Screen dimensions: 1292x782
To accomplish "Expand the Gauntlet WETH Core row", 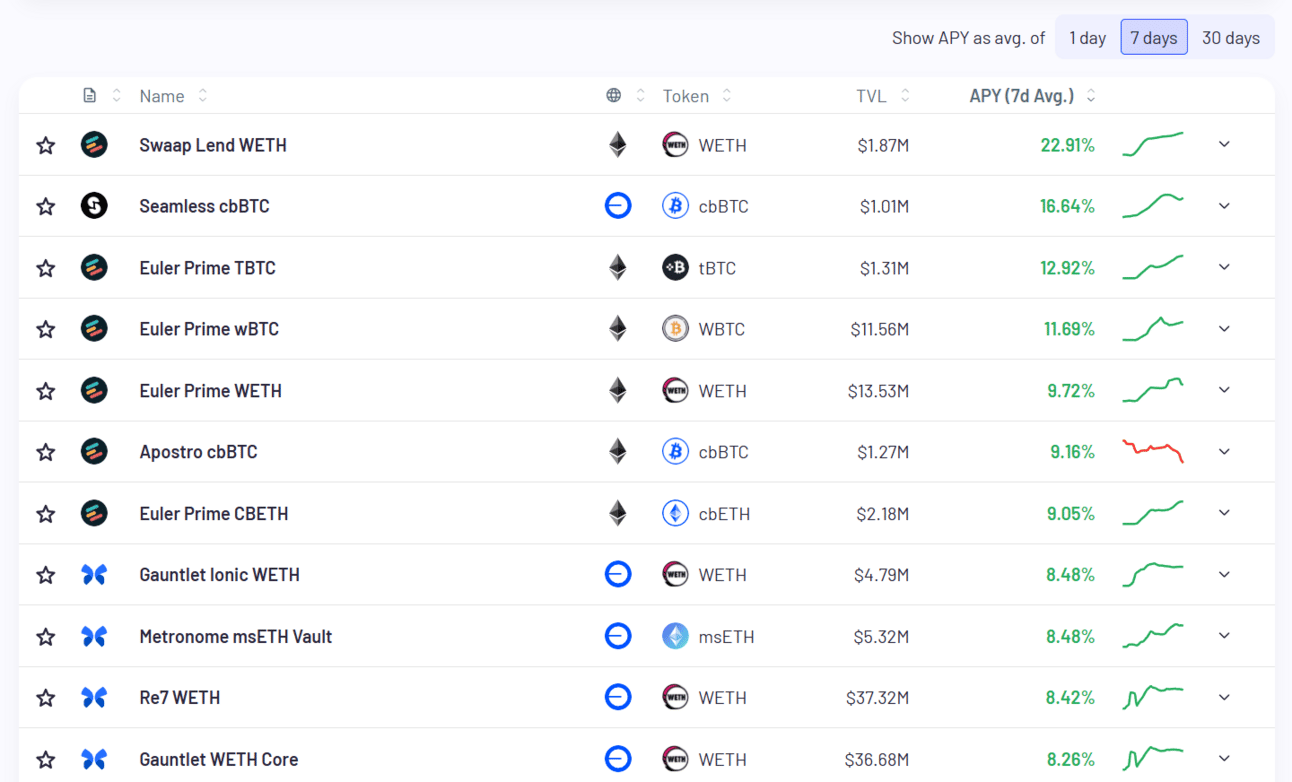I will click(1224, 759).
